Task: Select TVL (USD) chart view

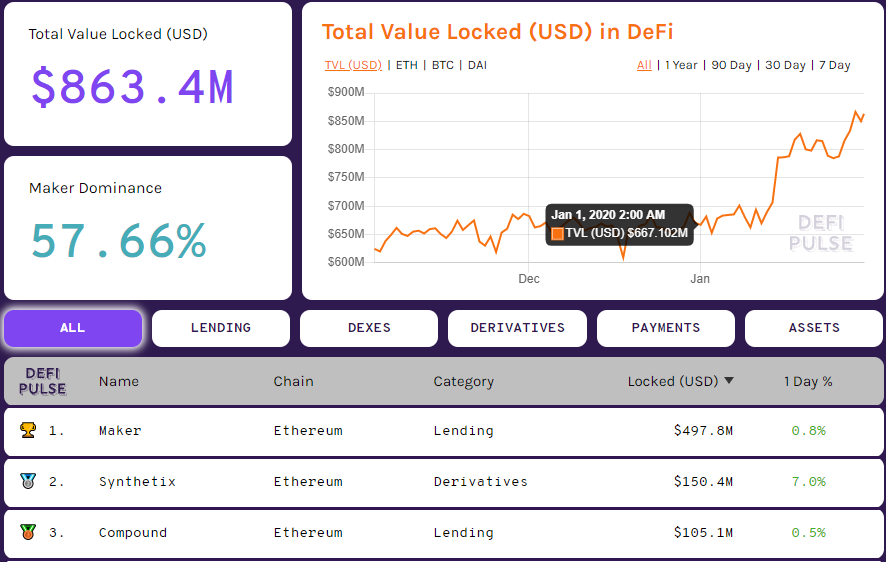Action: pos(353,65)
